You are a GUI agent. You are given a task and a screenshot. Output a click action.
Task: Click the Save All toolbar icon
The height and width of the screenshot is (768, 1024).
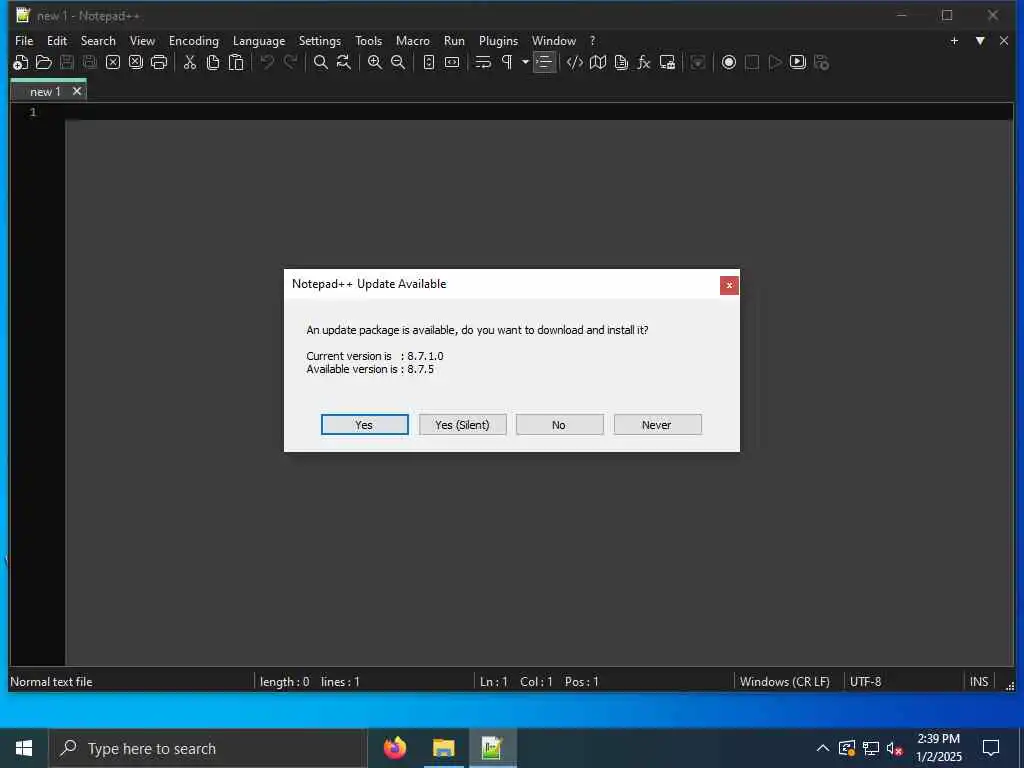click(89, 63)
